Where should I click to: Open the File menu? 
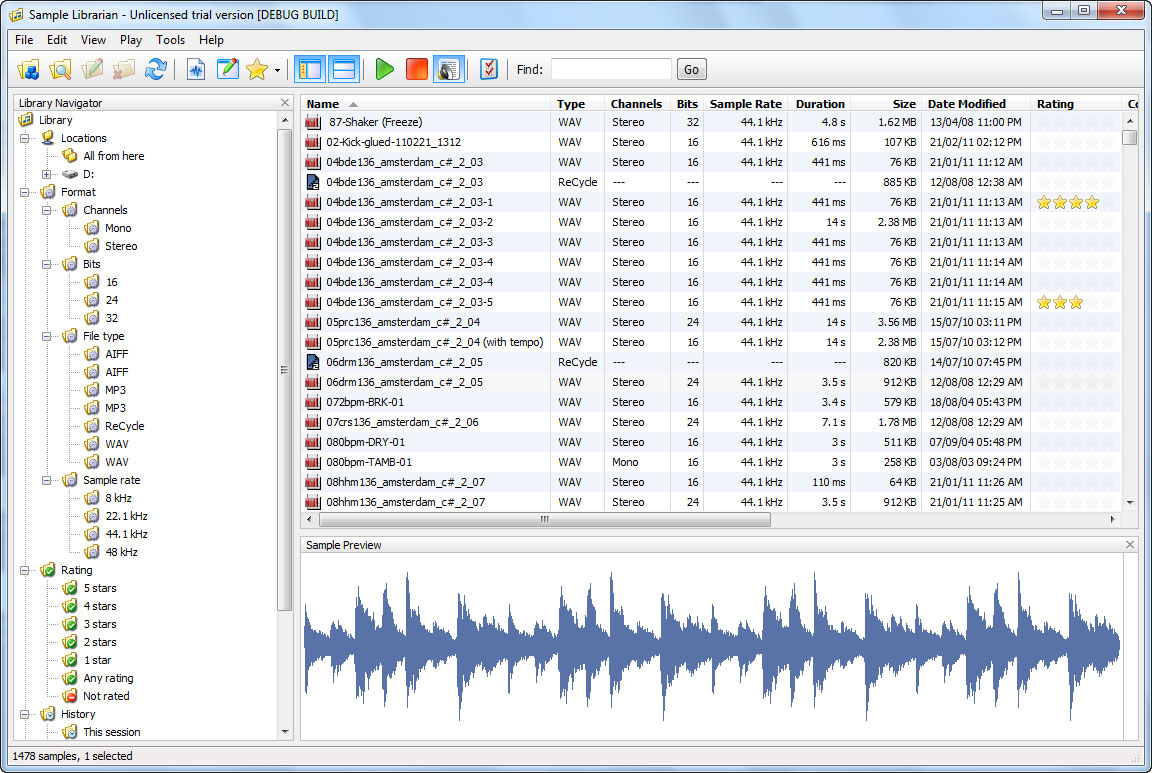pyautogui.click(x=24, y=40)
